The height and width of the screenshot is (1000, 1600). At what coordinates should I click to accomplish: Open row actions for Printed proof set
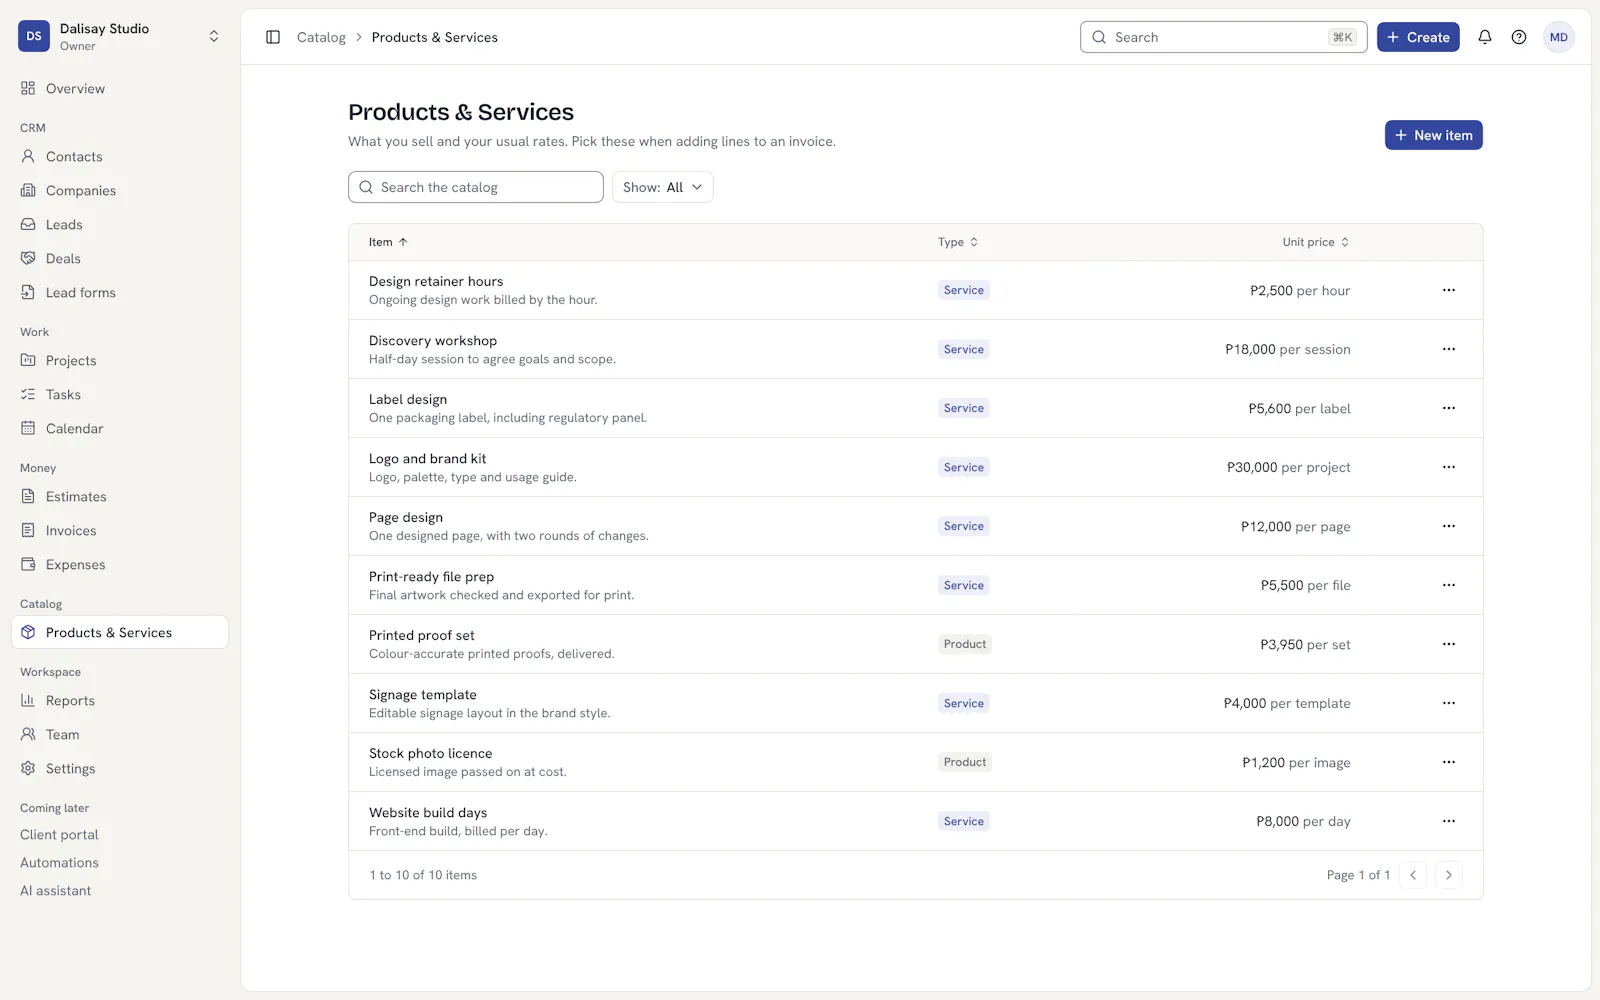[1449, 644]
